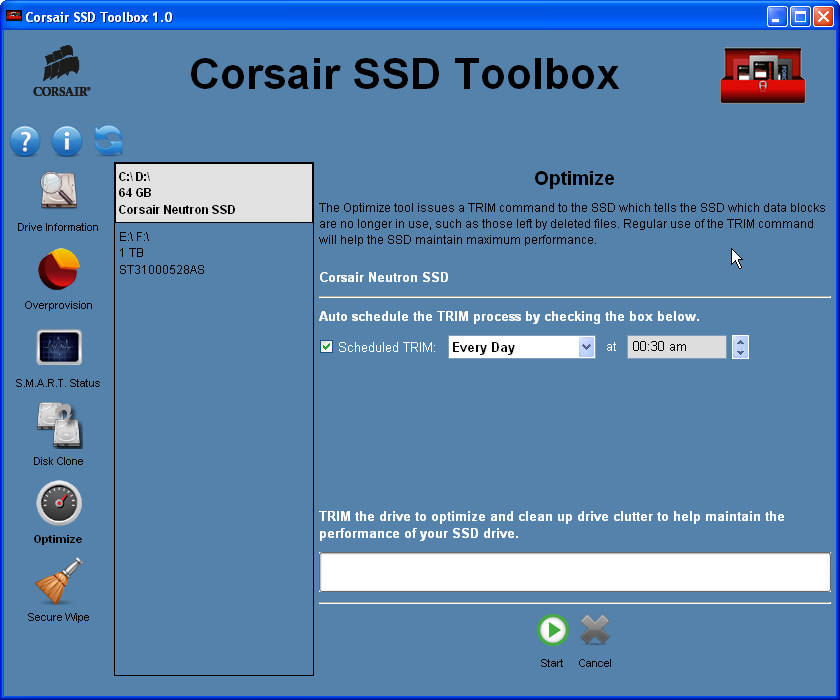Uncheck the Scheduled TRIM checkbox
This screenshot has width=840, height=700.
coord(326,347)
